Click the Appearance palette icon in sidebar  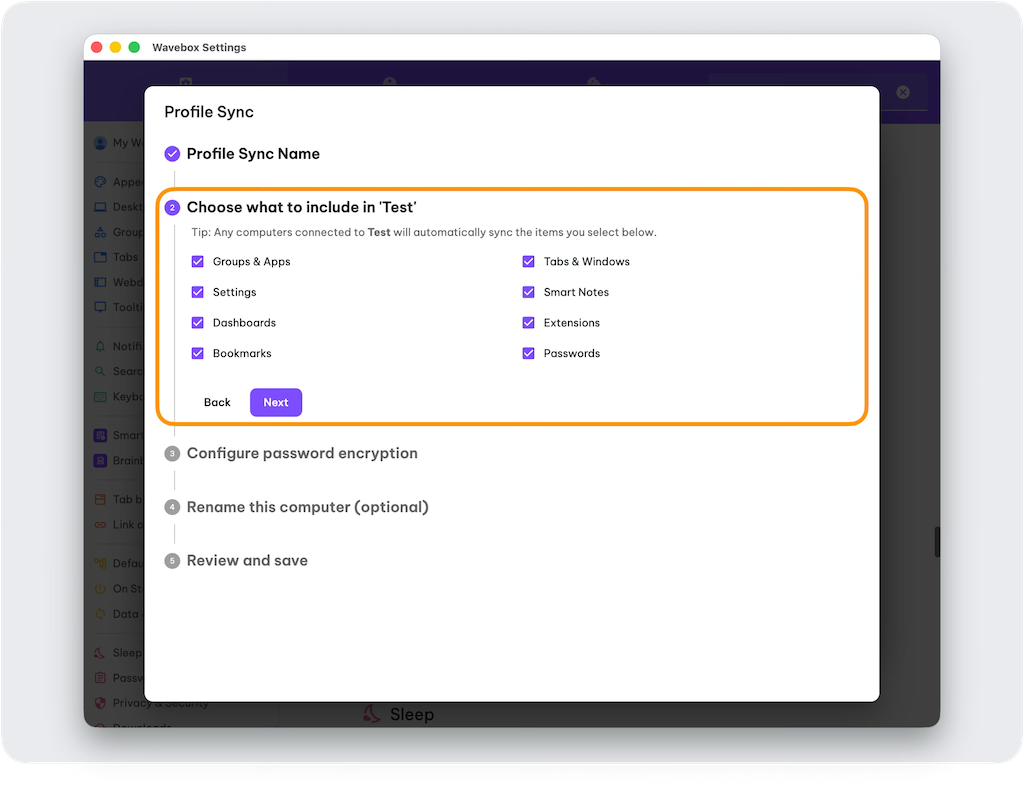(100, 182)
